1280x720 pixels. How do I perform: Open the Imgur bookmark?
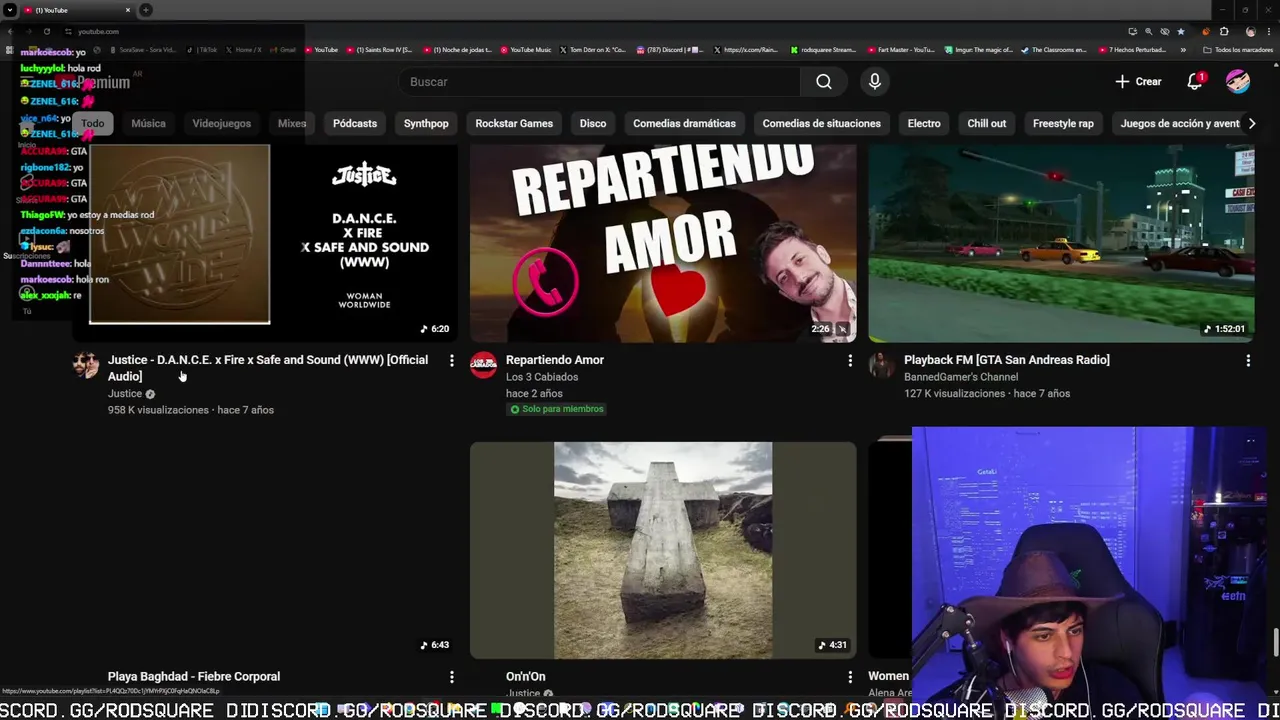(x=979, y=49)
